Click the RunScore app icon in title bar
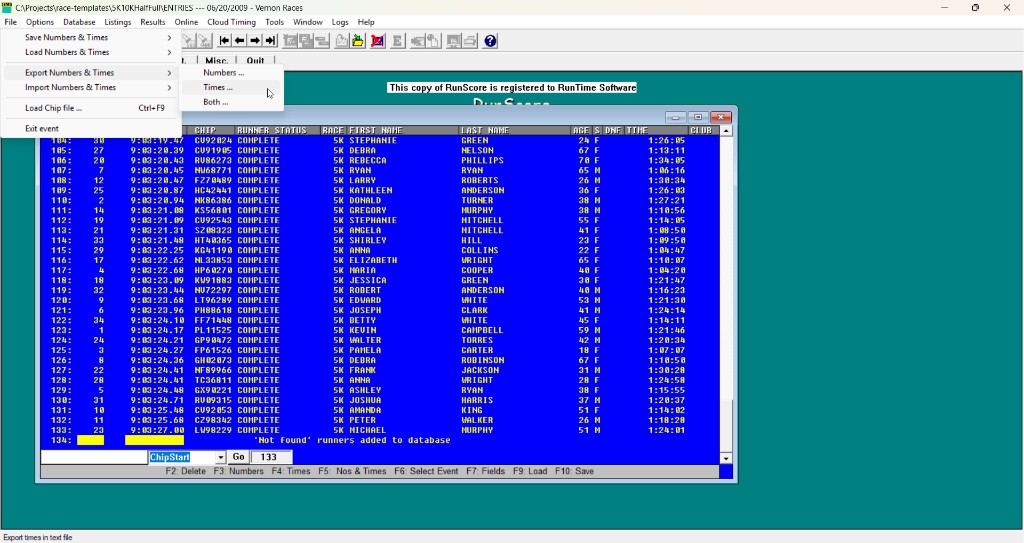 (x=7, y=7)
